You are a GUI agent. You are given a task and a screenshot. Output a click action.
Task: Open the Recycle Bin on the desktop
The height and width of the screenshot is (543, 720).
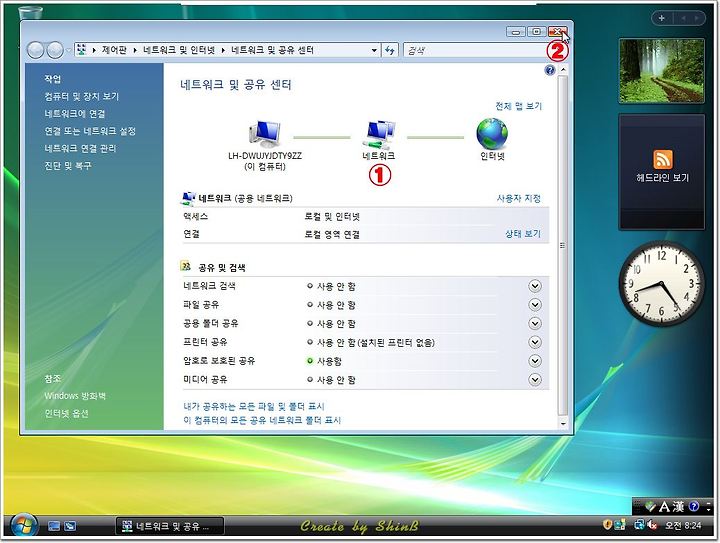click(31, 13)
